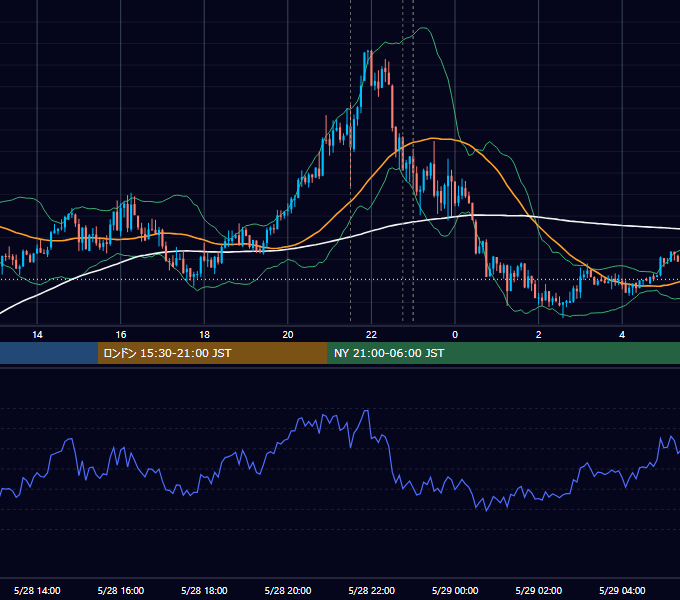Click the '5/28 16:00' label on indicator axis

(x=121, y=591)
